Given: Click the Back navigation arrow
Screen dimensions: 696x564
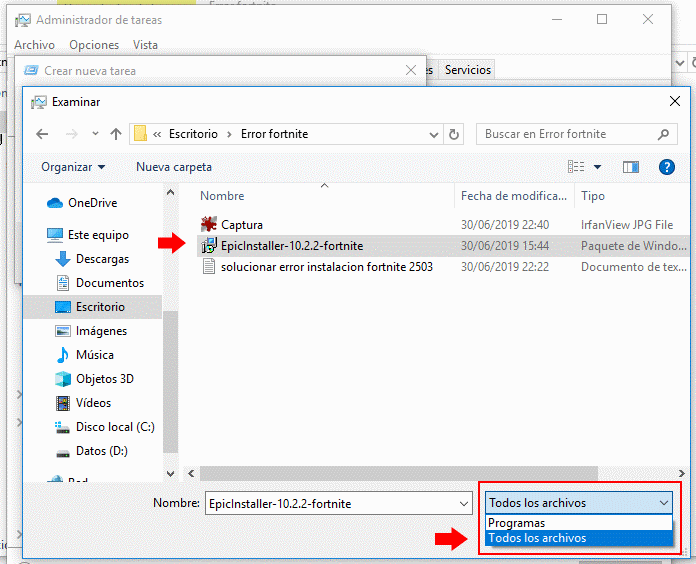Looking at the screenshot, I should point(41,134).
